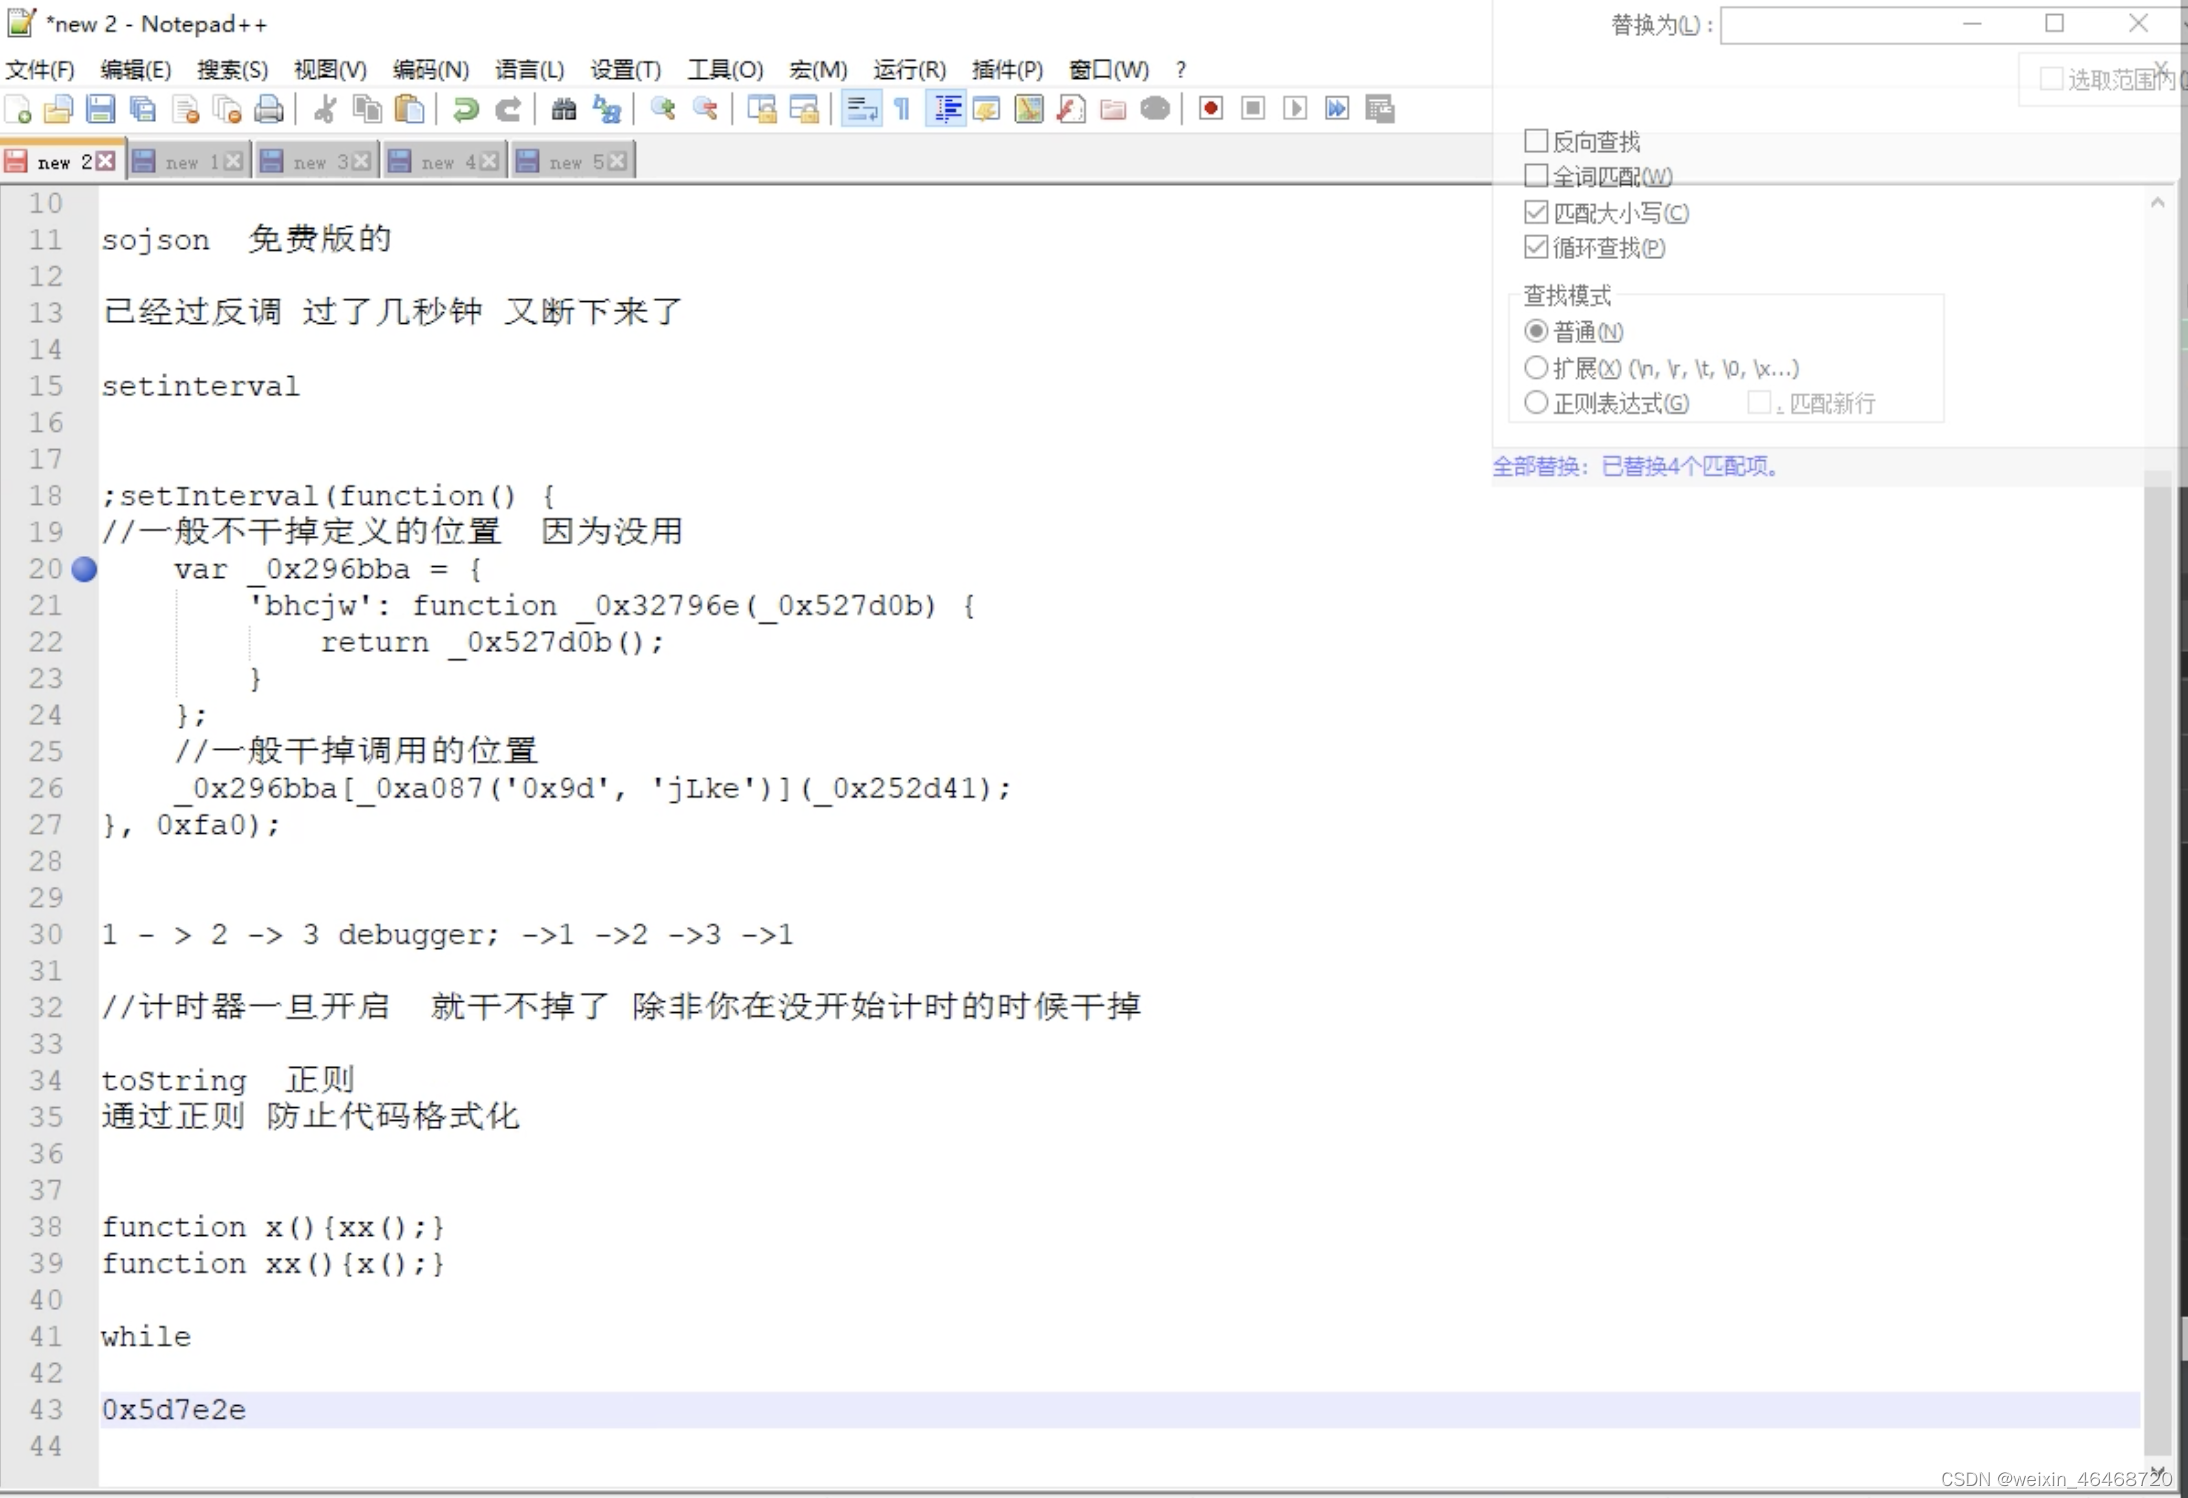
Task: Open the 搜索(S) menu
Action: click(x=232, y=69)
